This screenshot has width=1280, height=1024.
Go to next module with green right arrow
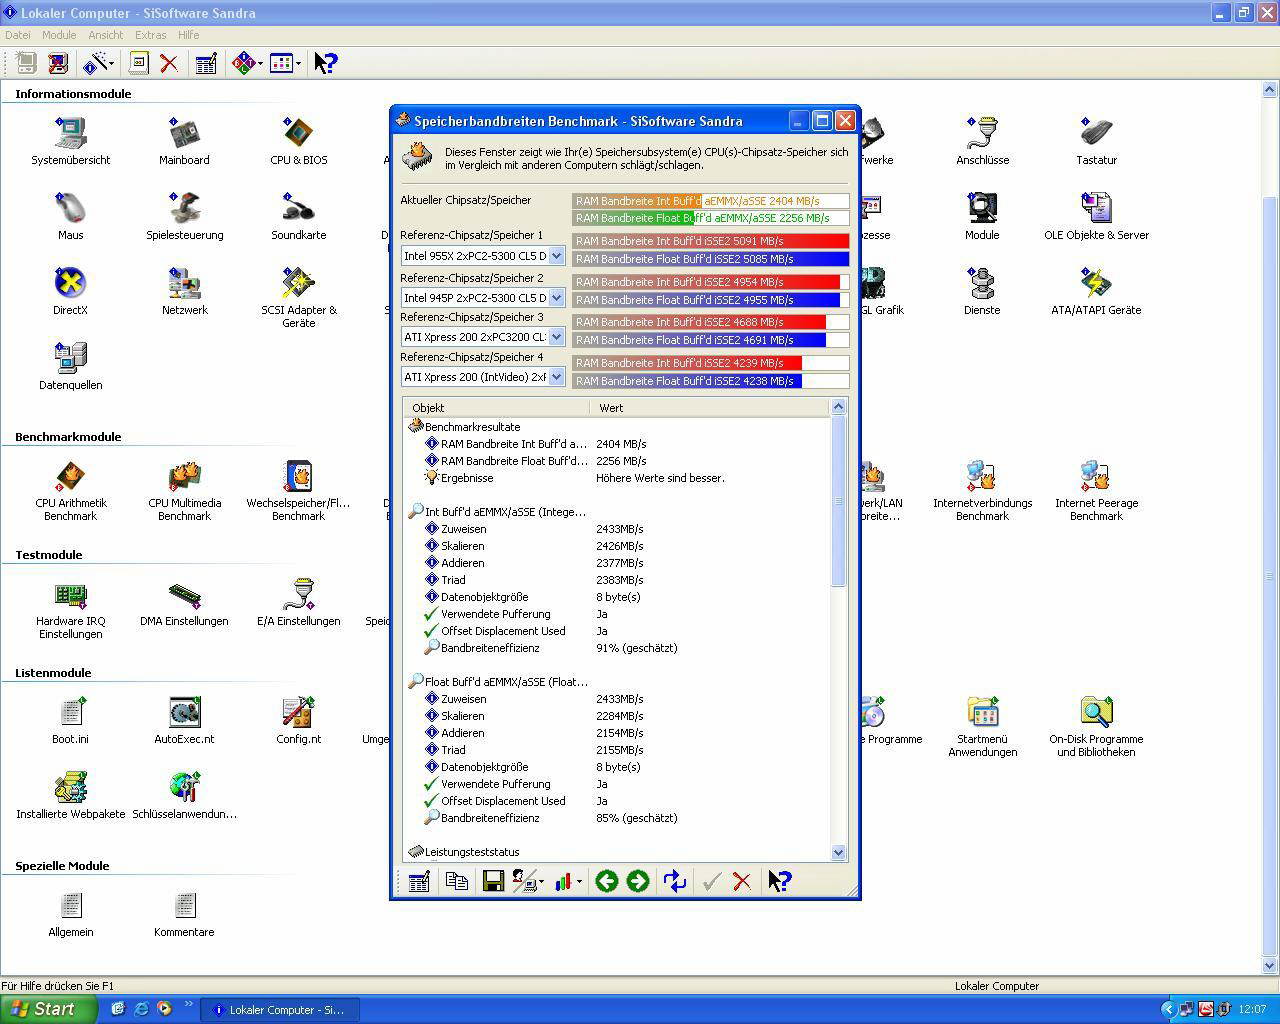pyautogui.click(x=637, y=881)
